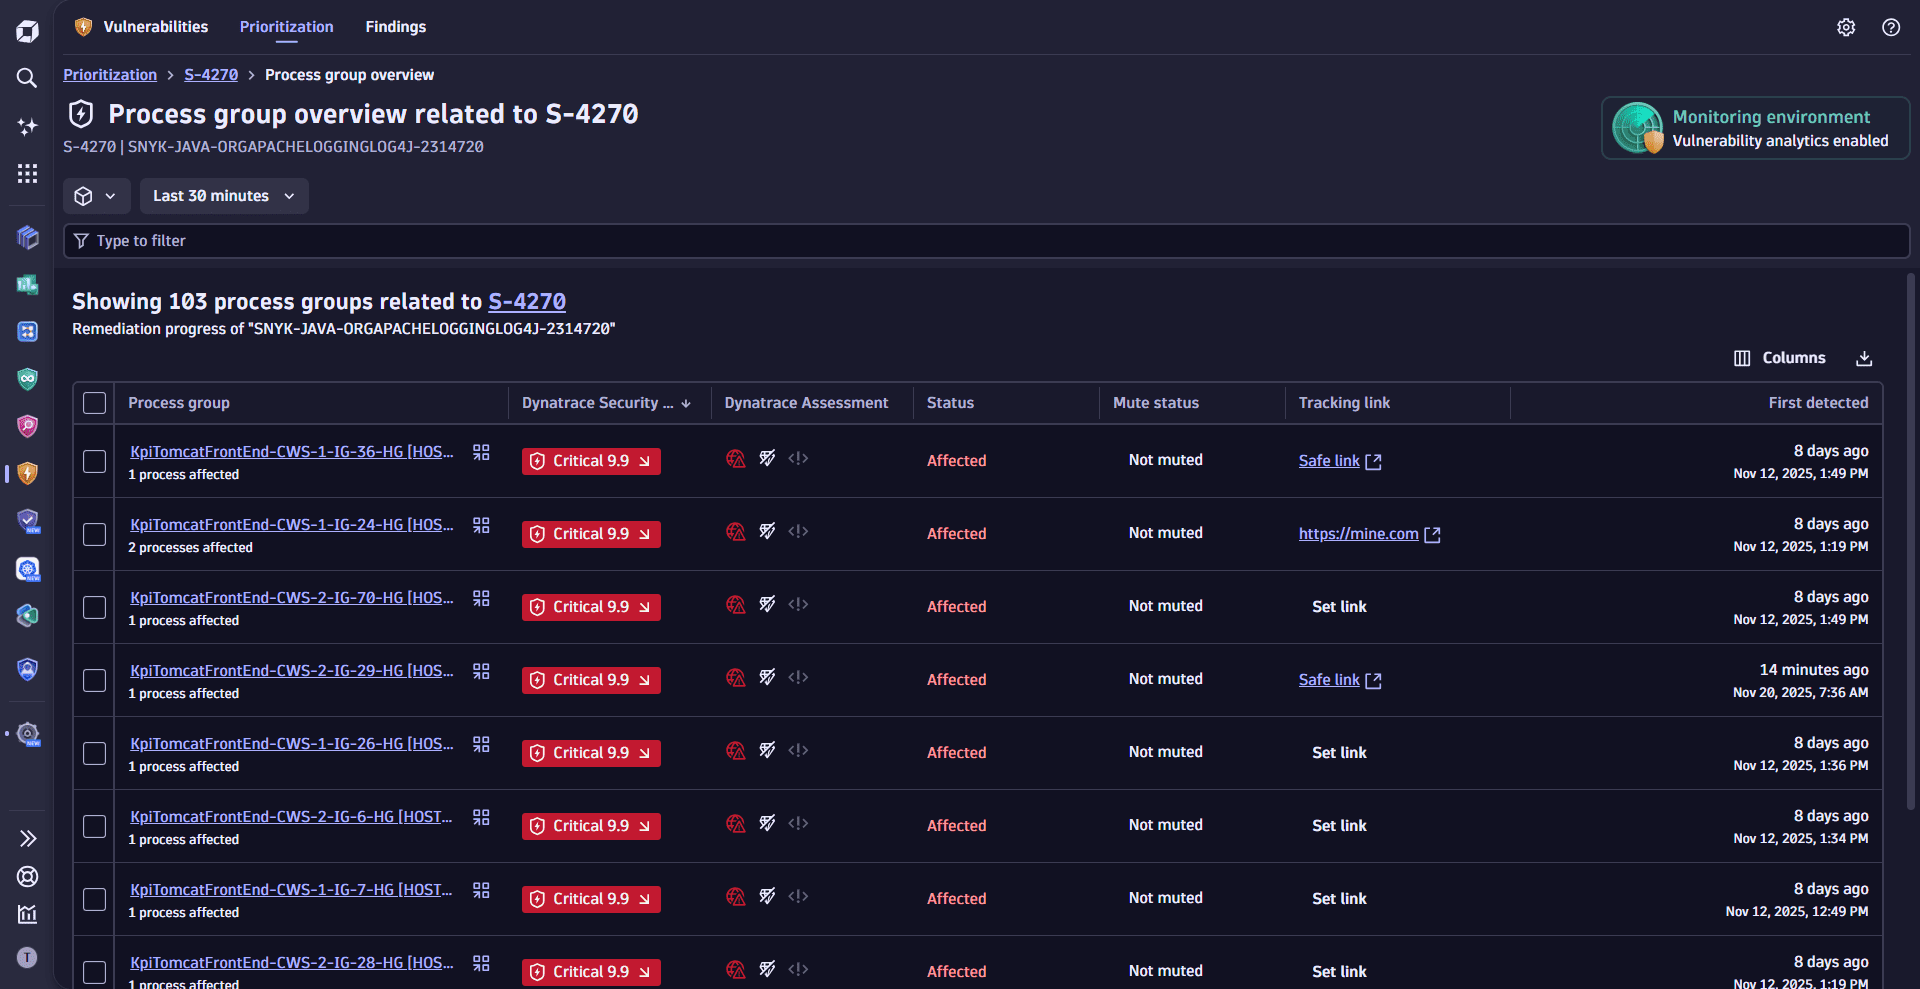This screenshot has width=1920, height=989.
Task: Select checkbox for KpiTomcatFrontEnd-CWS-2-IG-29-HG row
Action: click(94, 680)
